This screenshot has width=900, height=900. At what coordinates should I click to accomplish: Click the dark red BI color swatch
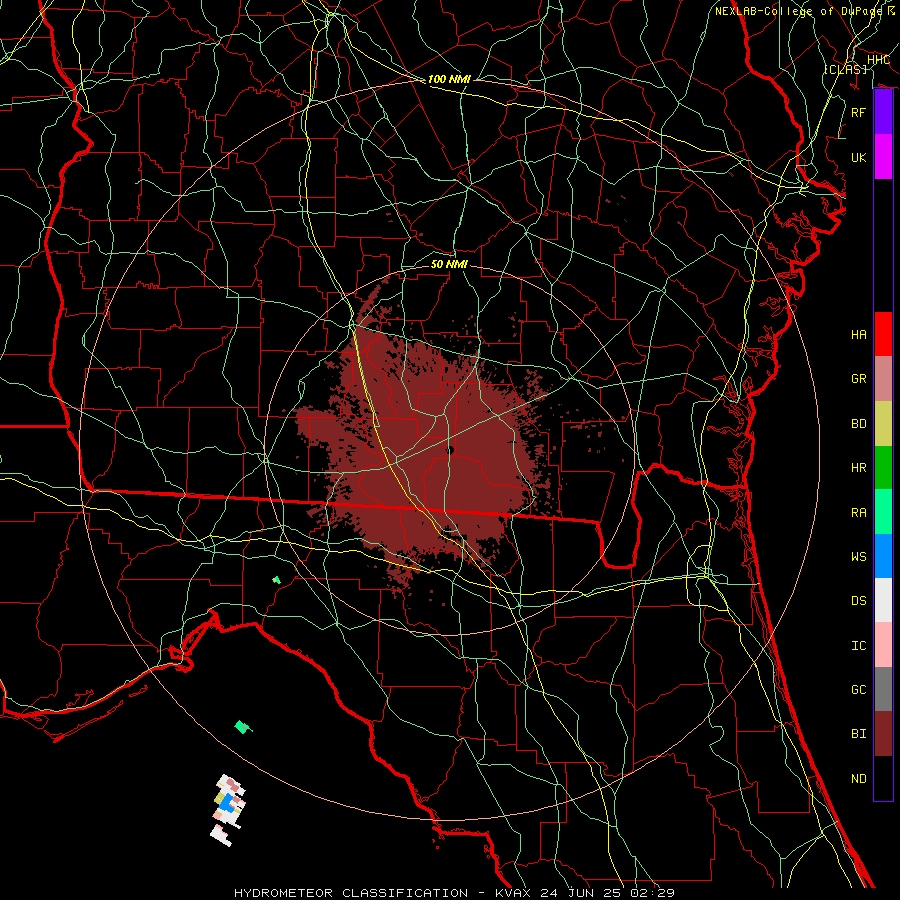coord(883,734)
